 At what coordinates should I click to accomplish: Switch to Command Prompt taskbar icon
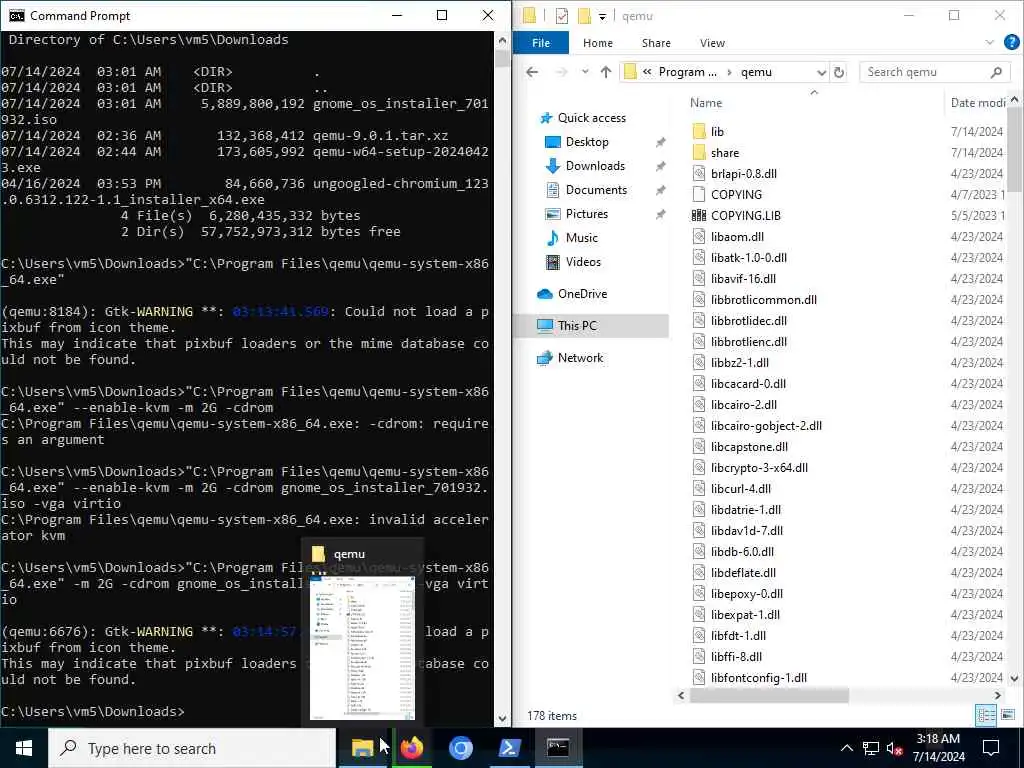(558, 748)
